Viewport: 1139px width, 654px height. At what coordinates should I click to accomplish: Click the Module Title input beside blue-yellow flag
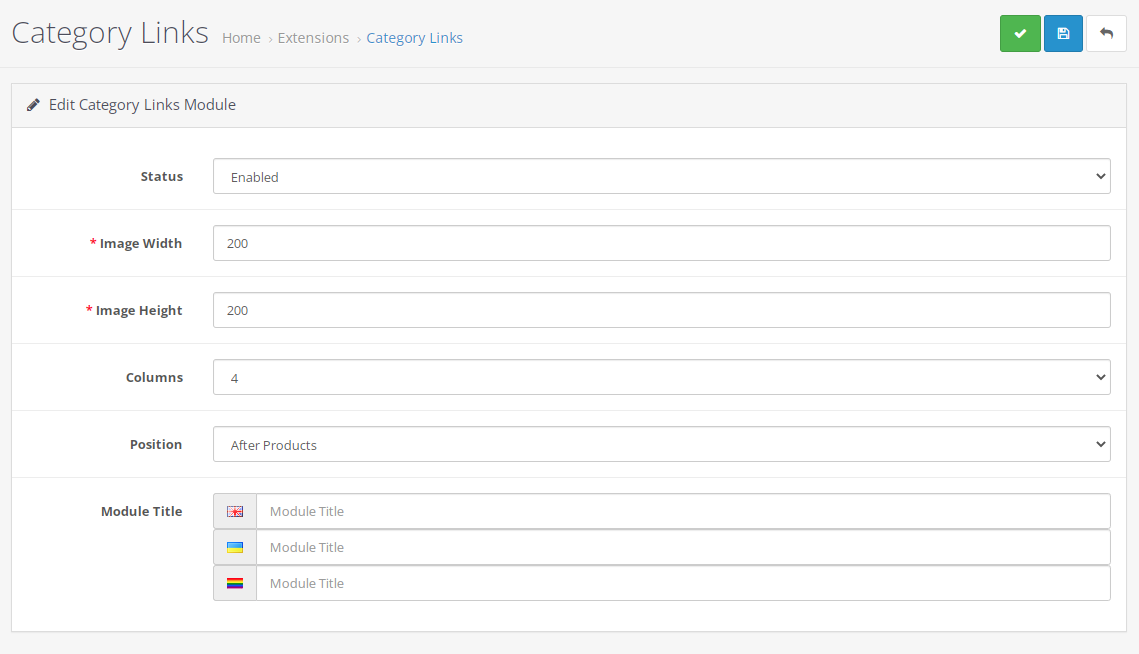coord(683,547)
